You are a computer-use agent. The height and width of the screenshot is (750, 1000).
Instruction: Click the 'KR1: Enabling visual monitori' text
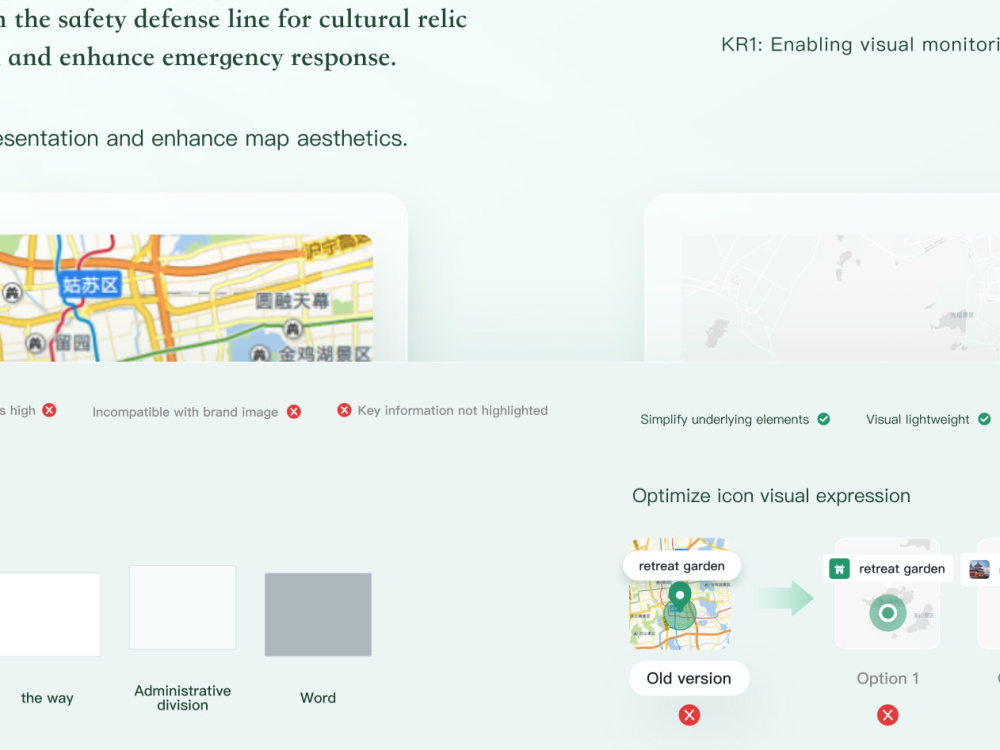(860, 45)
